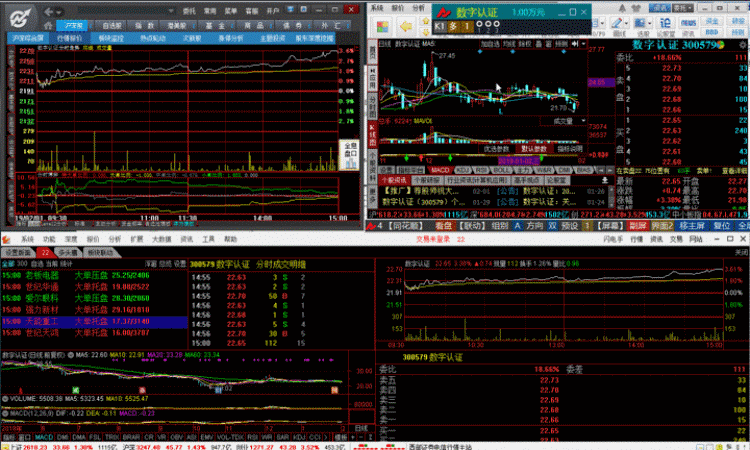
Task: Click the 14:56 22.70 30 B trade row
Action: pyautogui.click(x=249, y=334)
